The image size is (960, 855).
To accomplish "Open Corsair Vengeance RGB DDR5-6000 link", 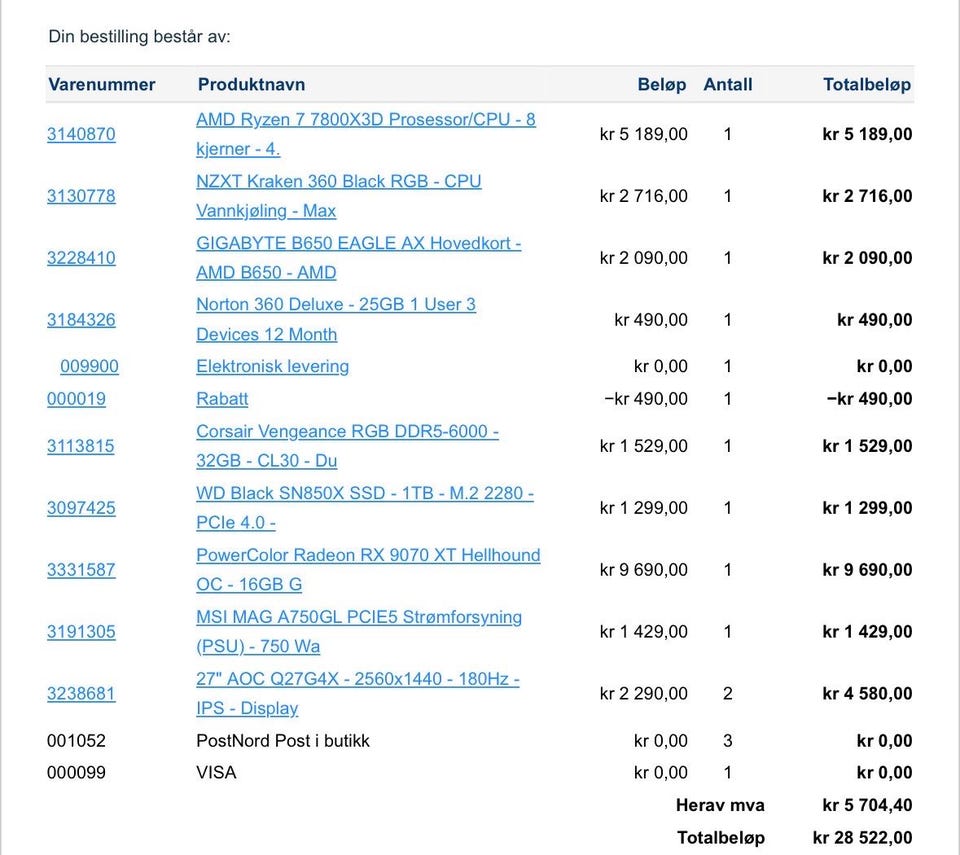I will [347, 446].
